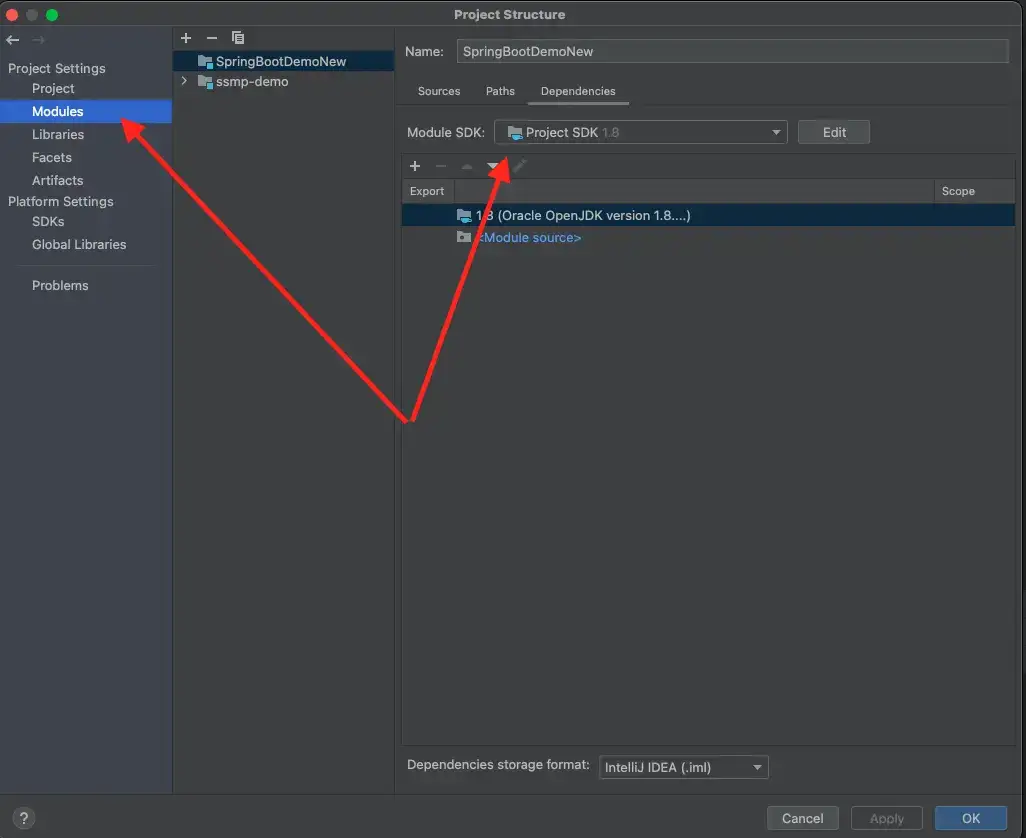Add a new module with plus icon

click(x=186, y=38)
